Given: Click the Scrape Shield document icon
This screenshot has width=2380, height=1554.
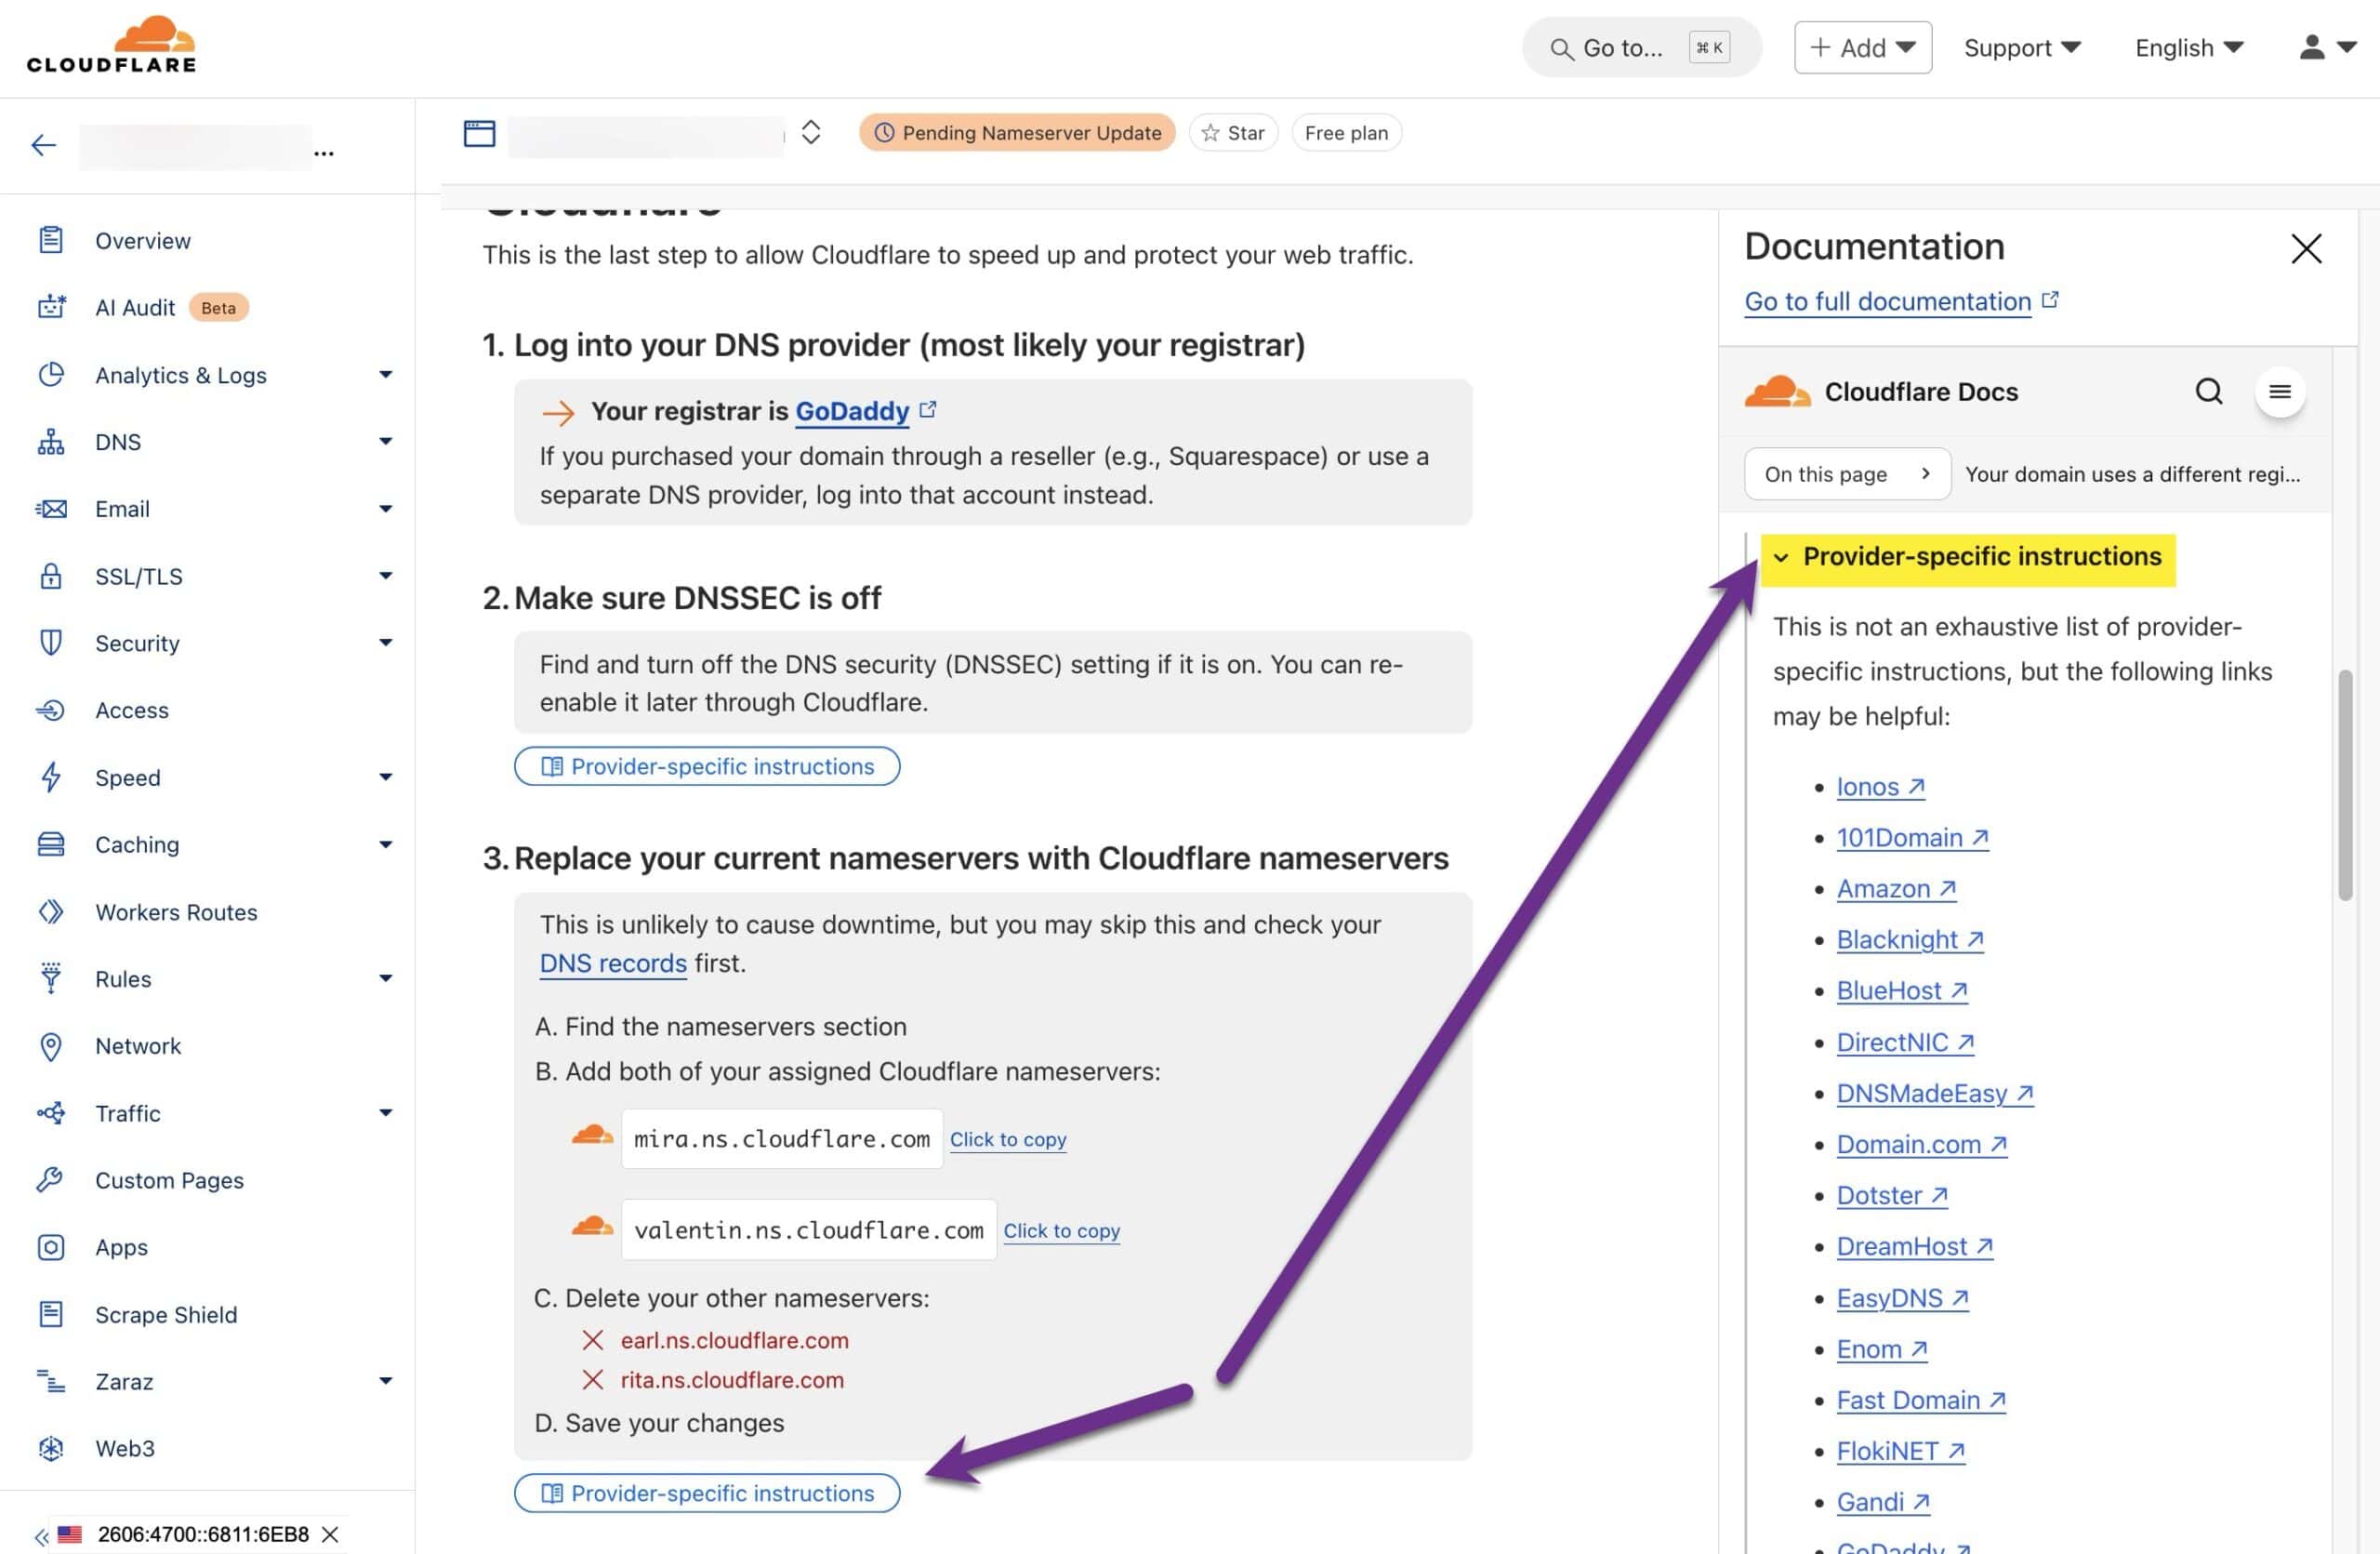Looking at the screenshot, I should point(51,1314).
